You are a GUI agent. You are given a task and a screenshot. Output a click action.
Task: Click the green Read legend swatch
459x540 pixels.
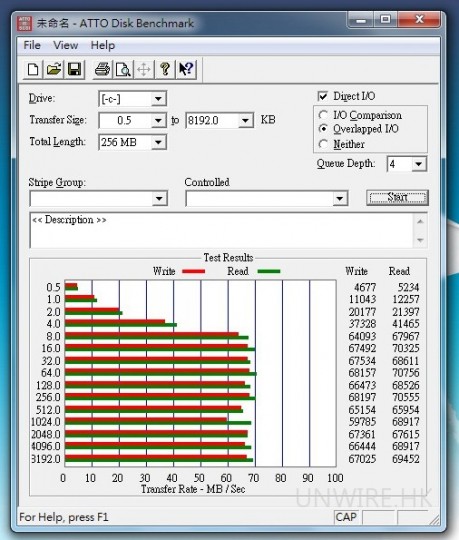click(x=269, y=271)
